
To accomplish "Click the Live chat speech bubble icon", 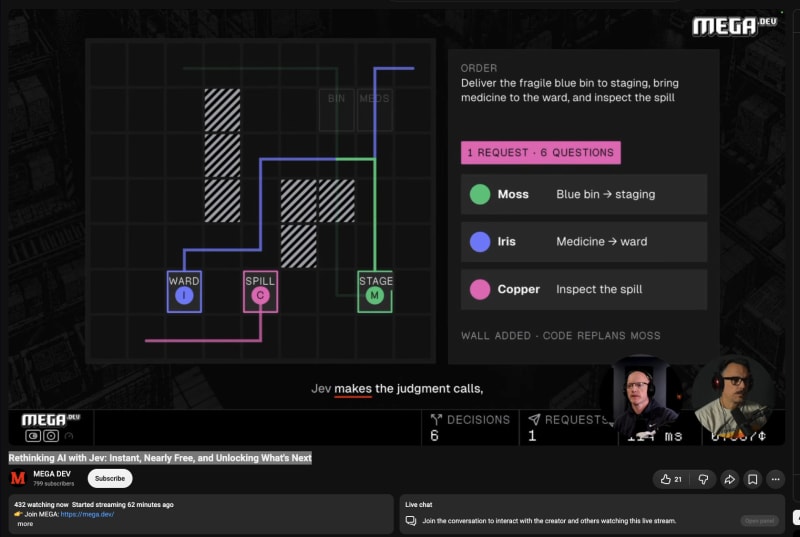I will click(x=411, y=521).
